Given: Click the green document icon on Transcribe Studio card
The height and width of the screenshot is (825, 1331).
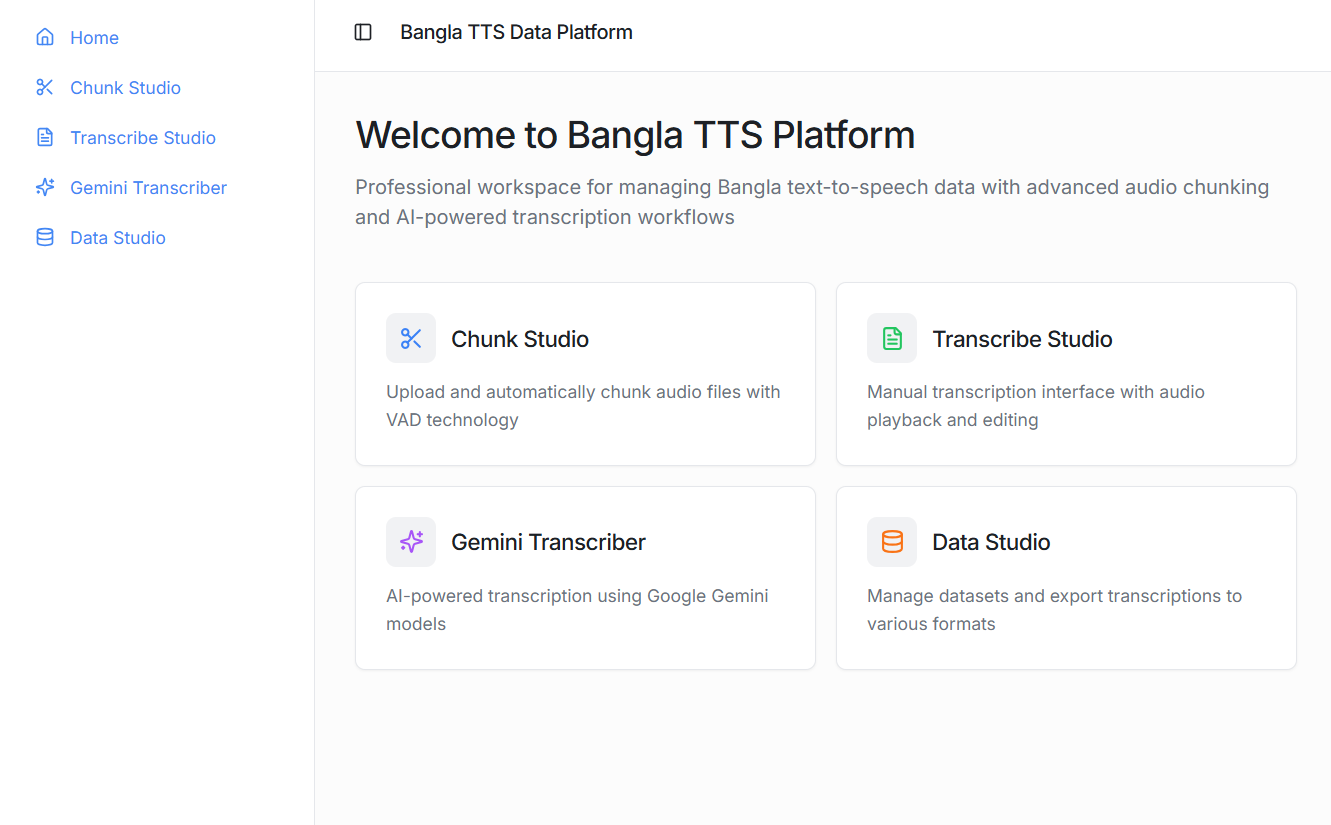Looking at the screenshot, I should (892, 339).
